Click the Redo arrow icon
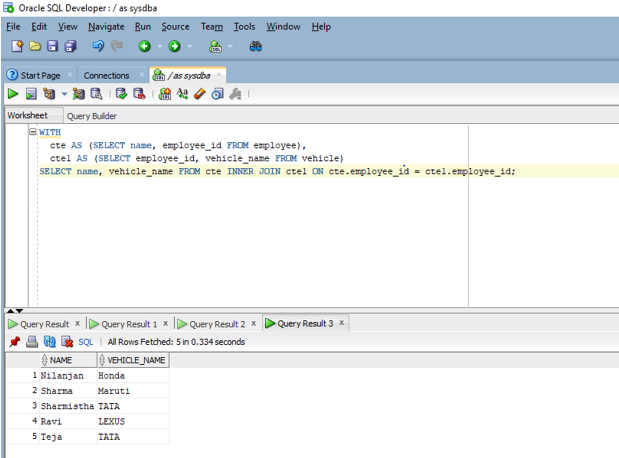Screen dimensions: 619x458 tap(116, 46)
